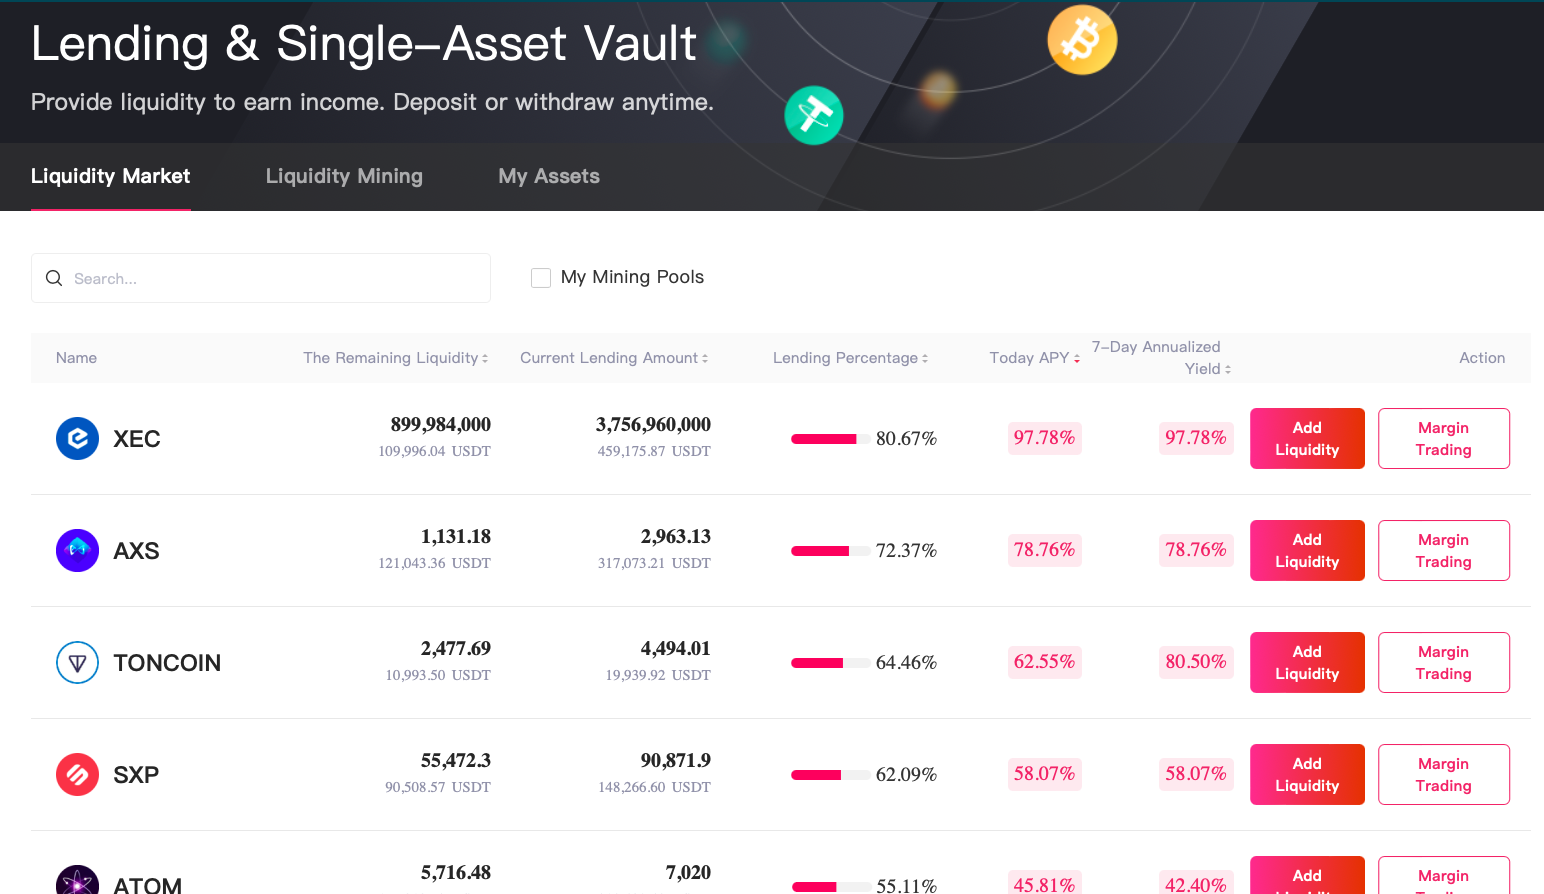Image resolution: width=1544 pixels, height=894 pixels.
Task: Click the ATOM coin name
Action: coord(148,885)
